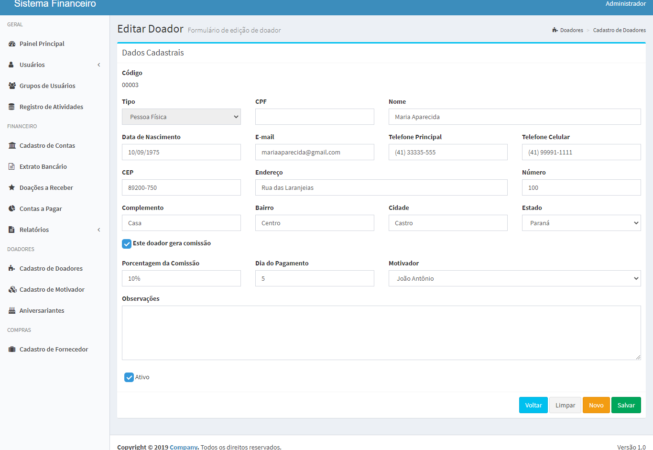Click the Aniversariantes calendar icon
Image resolution: width=653 pixels, height=450 pixels.
11,310
